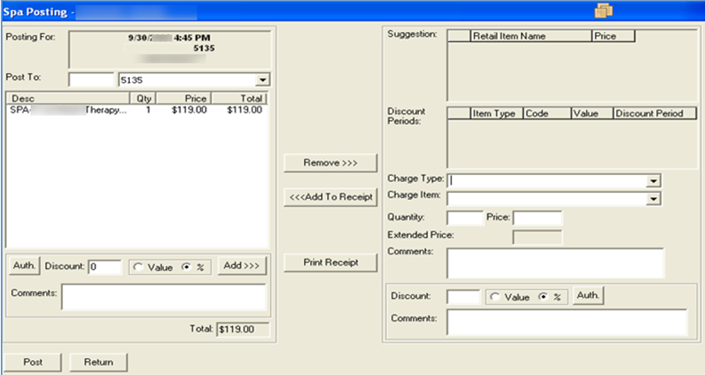Click the Quantity input field
The width and height of the screenshot is (705, 375).
coord(465,218)
